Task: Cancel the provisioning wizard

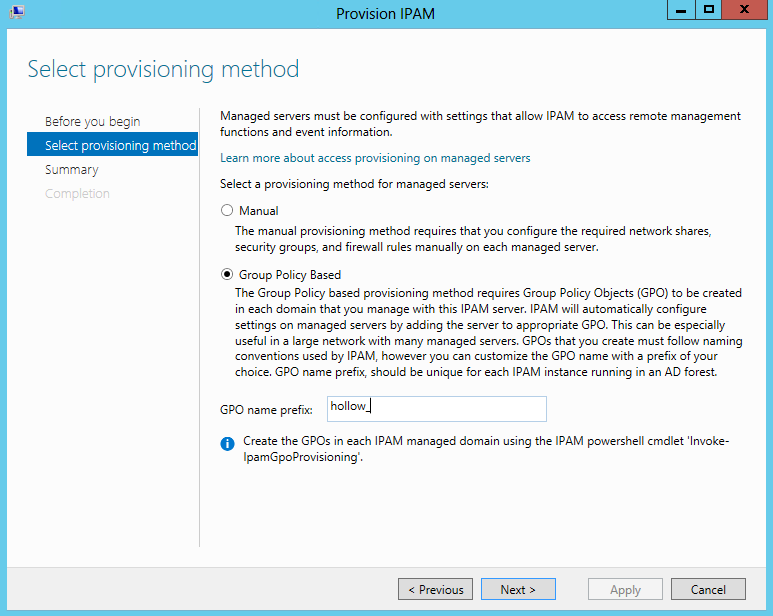Action: pos(708,590)
